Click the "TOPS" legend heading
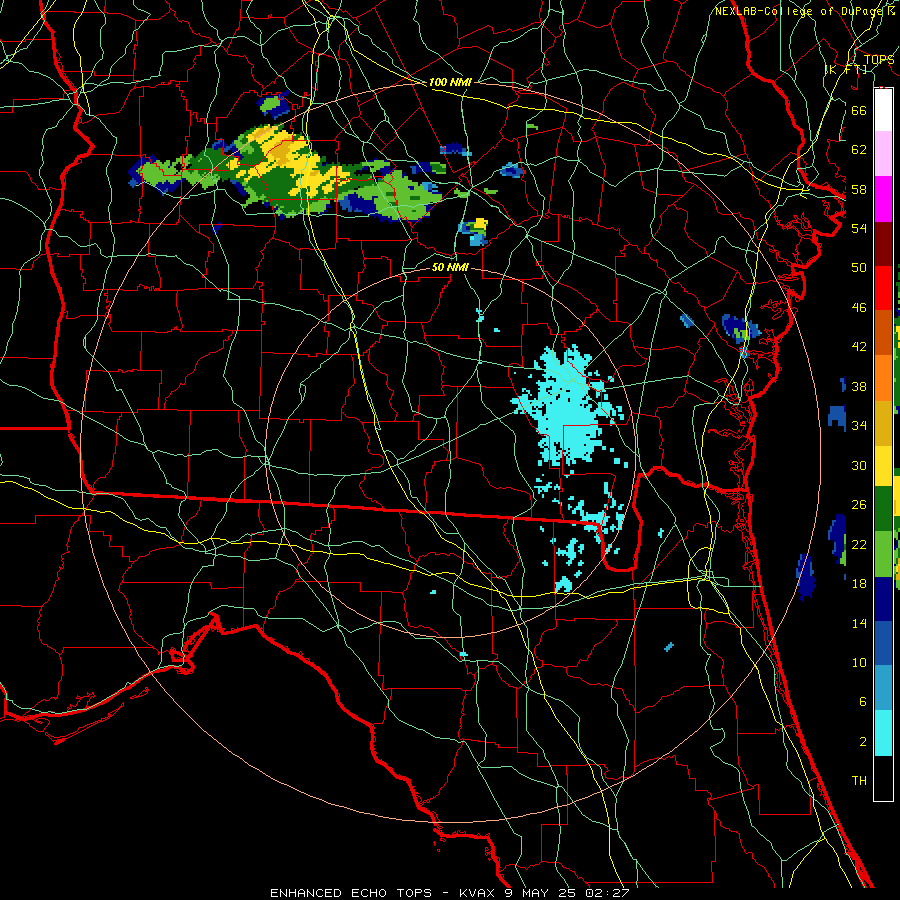Viewport: 900px width, 900px height. (x=878, y=59)
